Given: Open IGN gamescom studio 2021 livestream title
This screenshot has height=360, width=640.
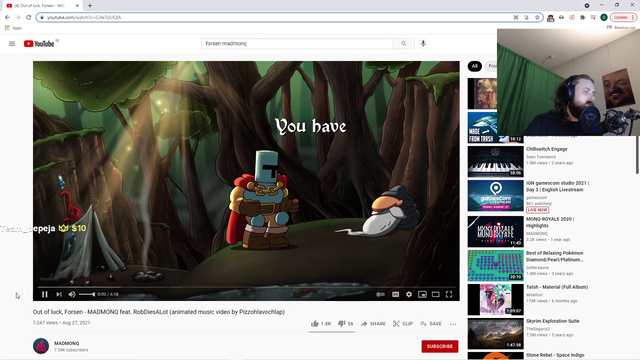Looking at the screenshot, I should pyautogui.click(x=558, y=187).
